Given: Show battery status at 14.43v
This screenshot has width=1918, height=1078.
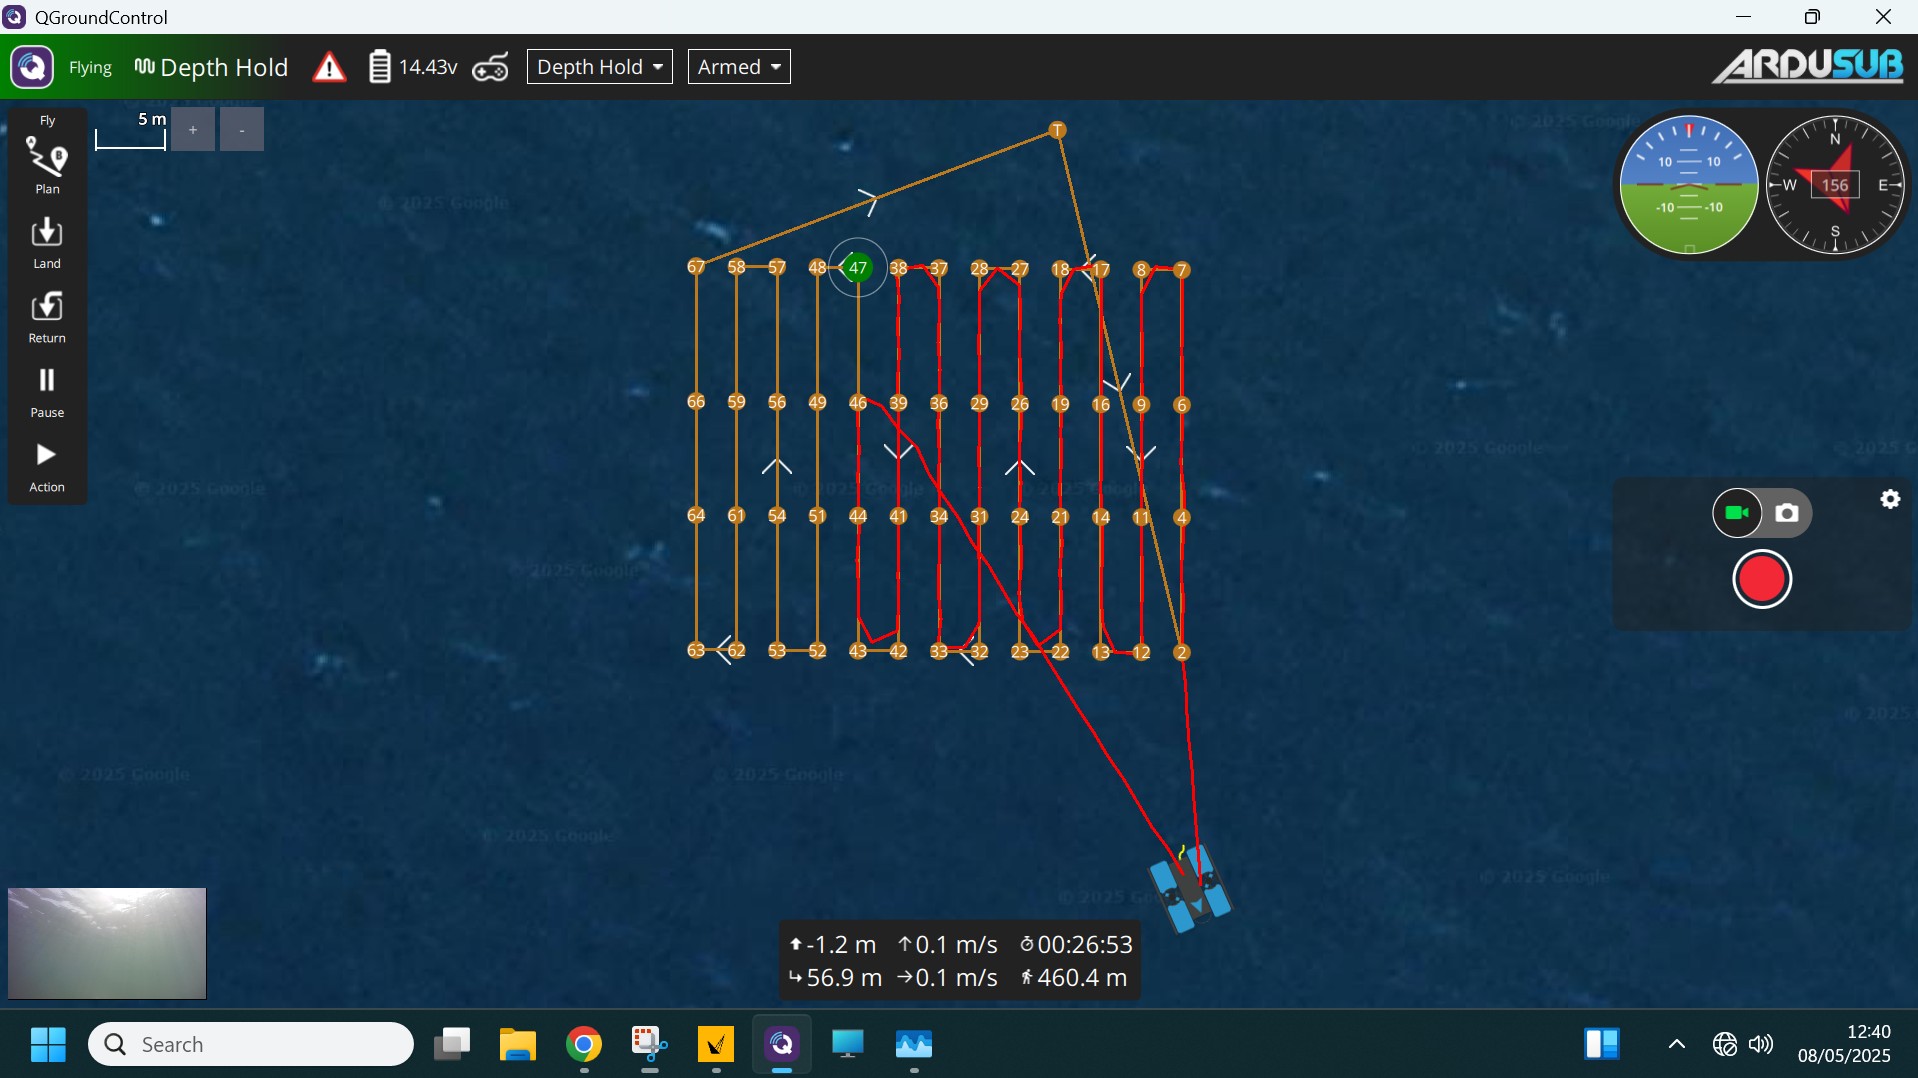Looking at the screenshot, I should (x=413, y=67).
